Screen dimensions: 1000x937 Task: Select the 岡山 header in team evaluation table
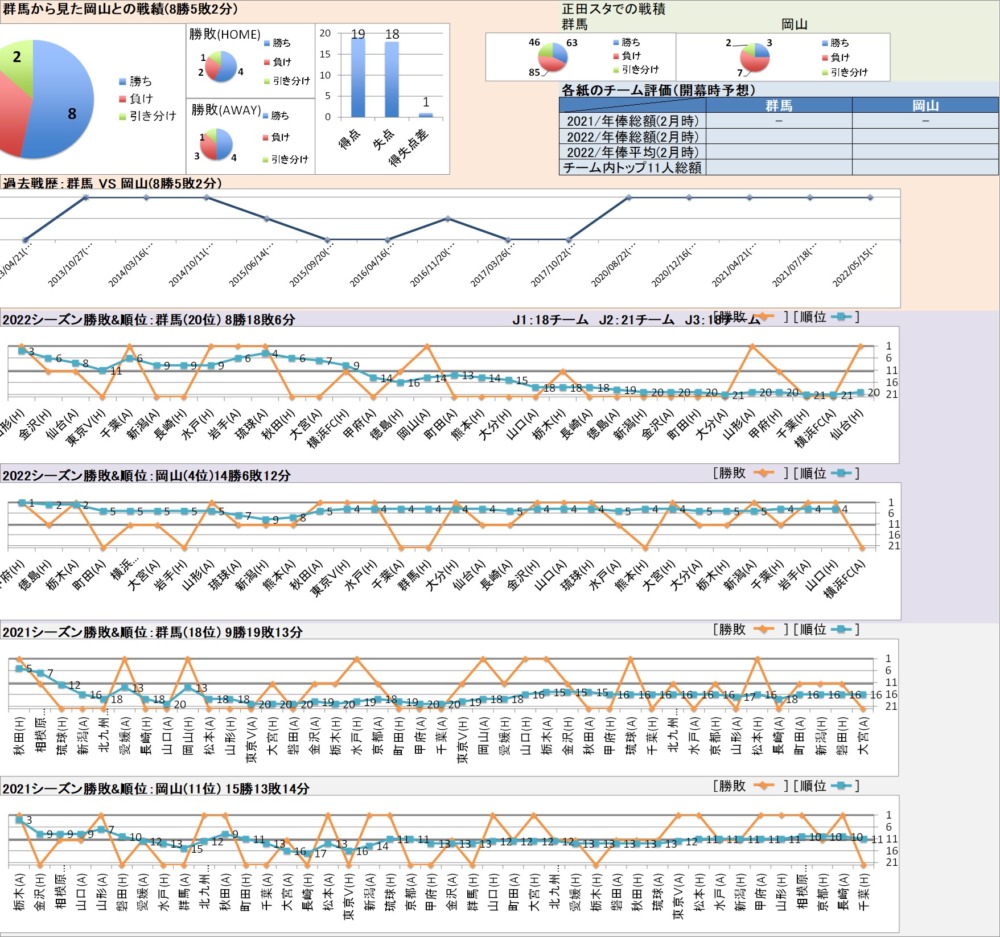click(925, 105)
